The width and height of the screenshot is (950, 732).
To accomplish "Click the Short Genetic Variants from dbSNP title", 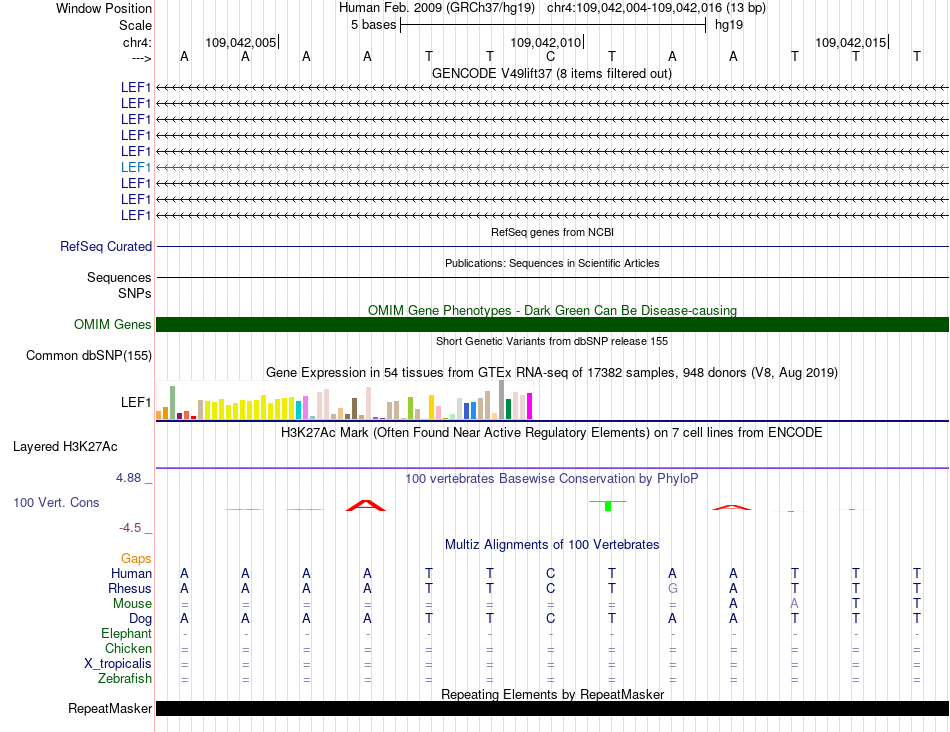I will (552, 341).
